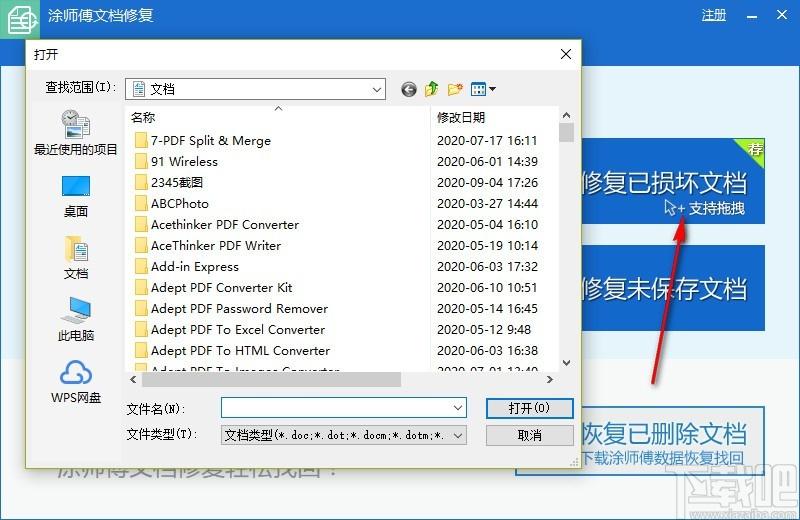Viewport: 800px width, 520px height.
Task: Click date 2020-06-03 17:32
Action: point(487,266)
